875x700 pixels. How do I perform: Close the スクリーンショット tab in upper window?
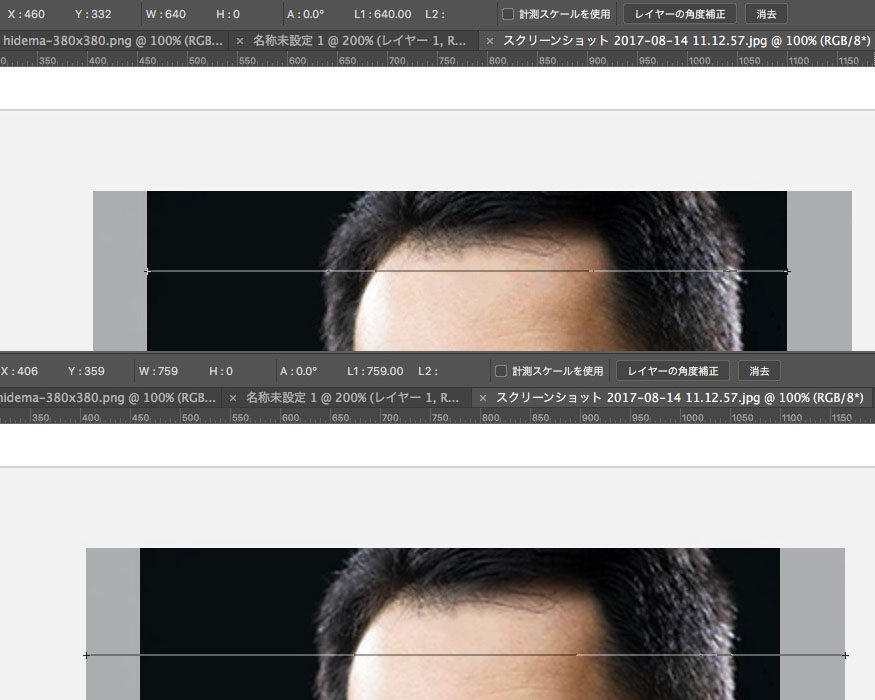click(x=490, y=41)
